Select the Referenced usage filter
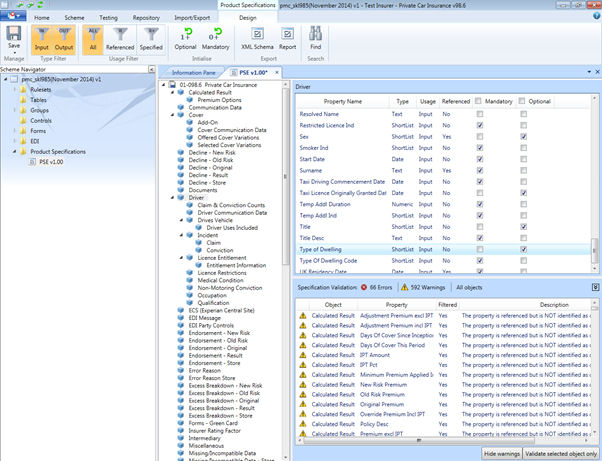This screenshot has height=461, width=602. pos(121,40)
